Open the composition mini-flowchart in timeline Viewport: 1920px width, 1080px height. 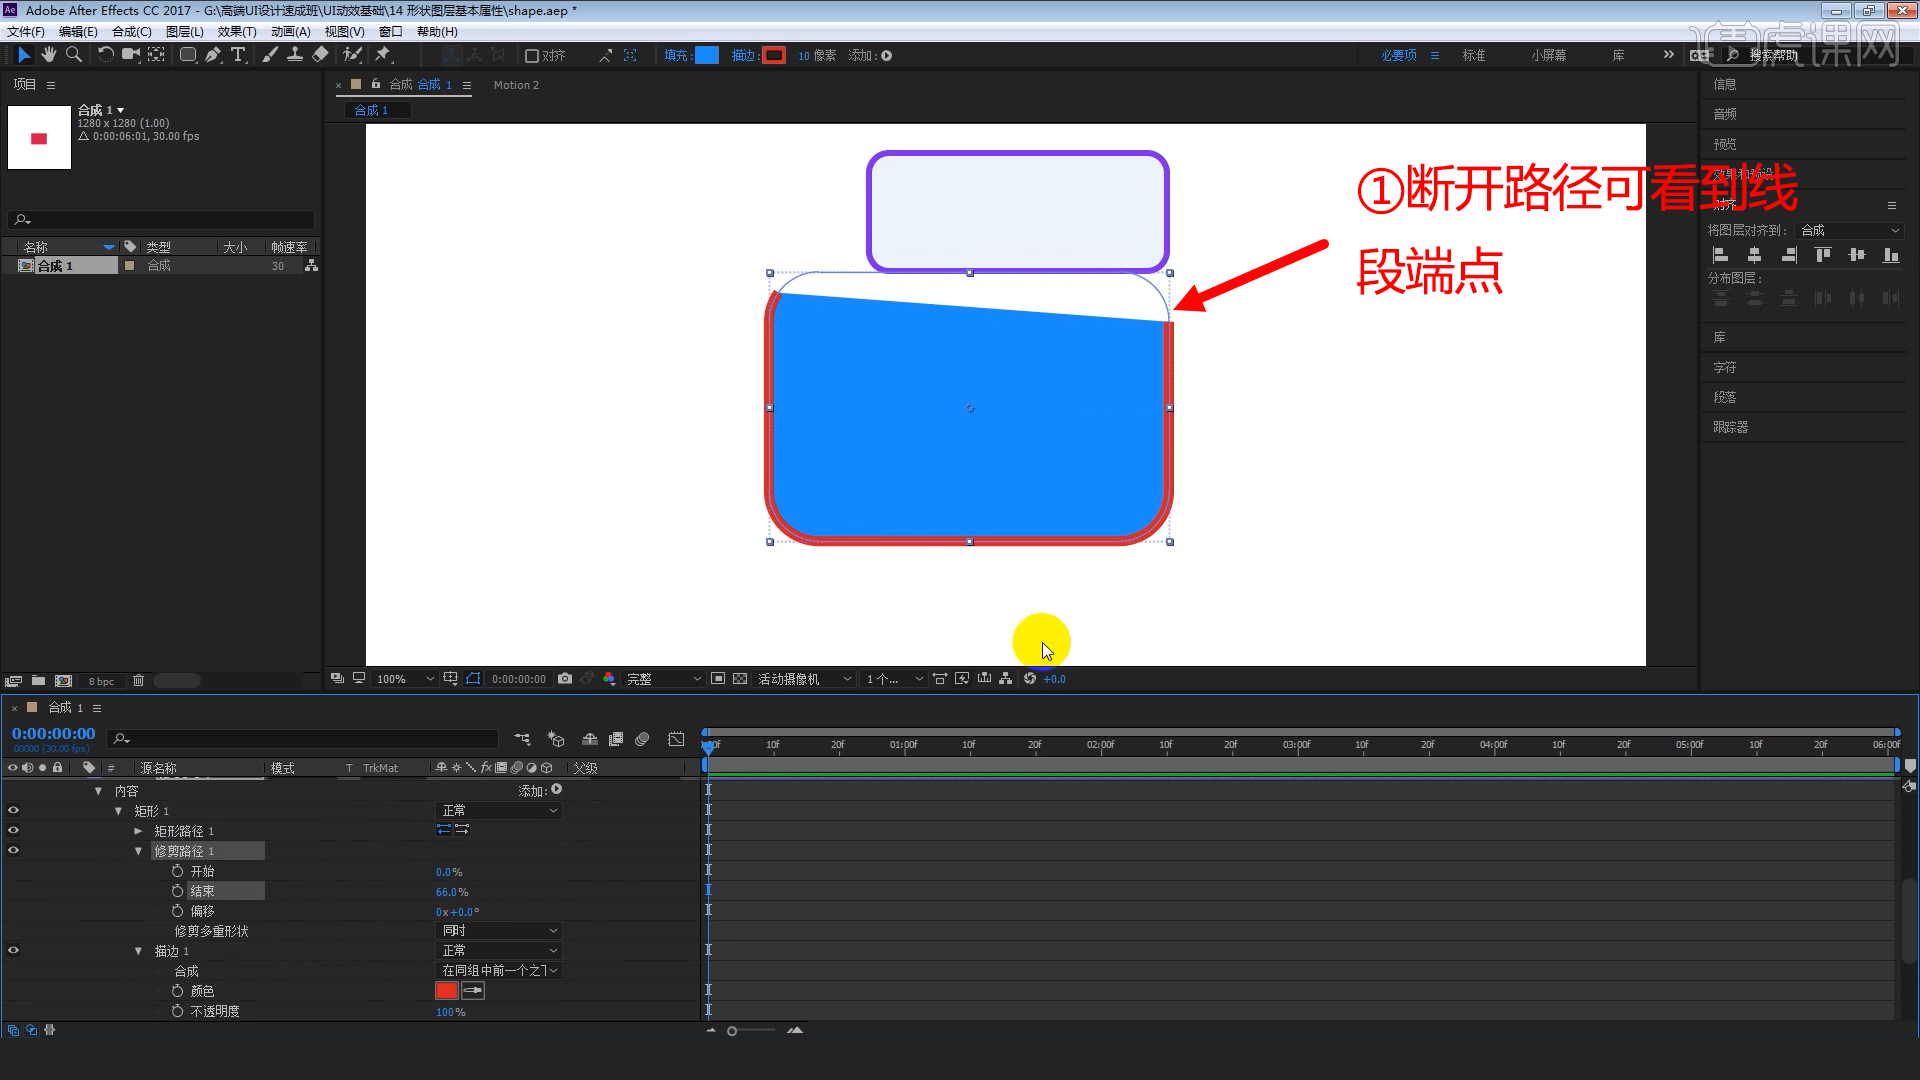click(x=523, y=739)
